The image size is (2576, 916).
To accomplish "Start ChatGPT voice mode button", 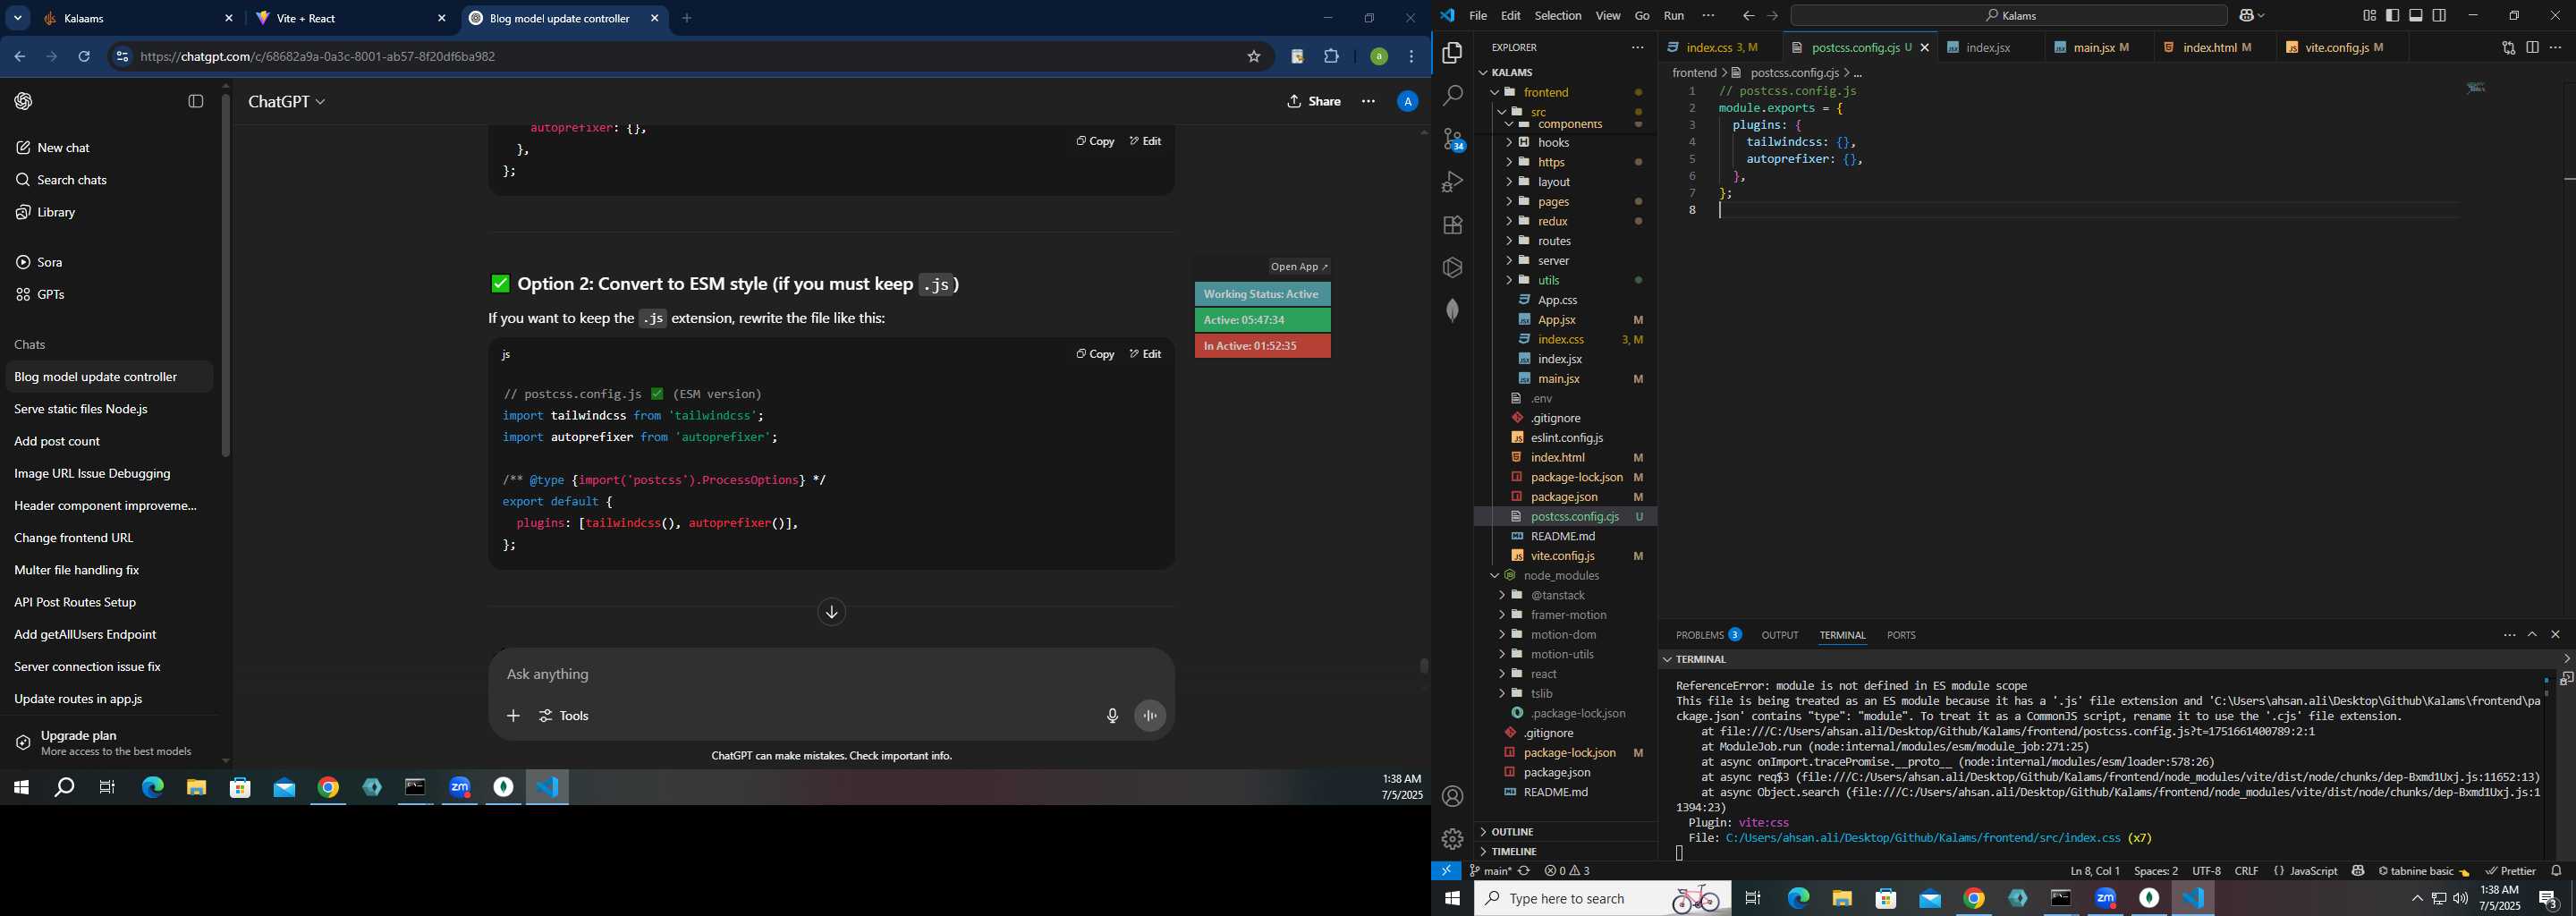I will tap(1151, 716).
